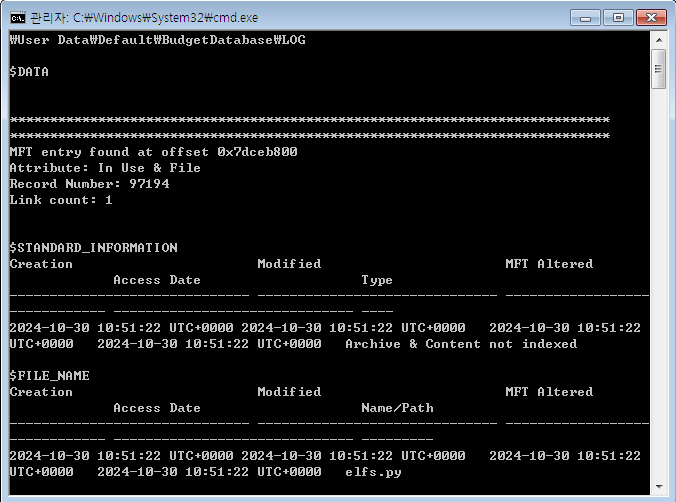Click 'MFT entry found at offset 0x7dceb800'
Screen dimensions: 676x502
point(153,152)
